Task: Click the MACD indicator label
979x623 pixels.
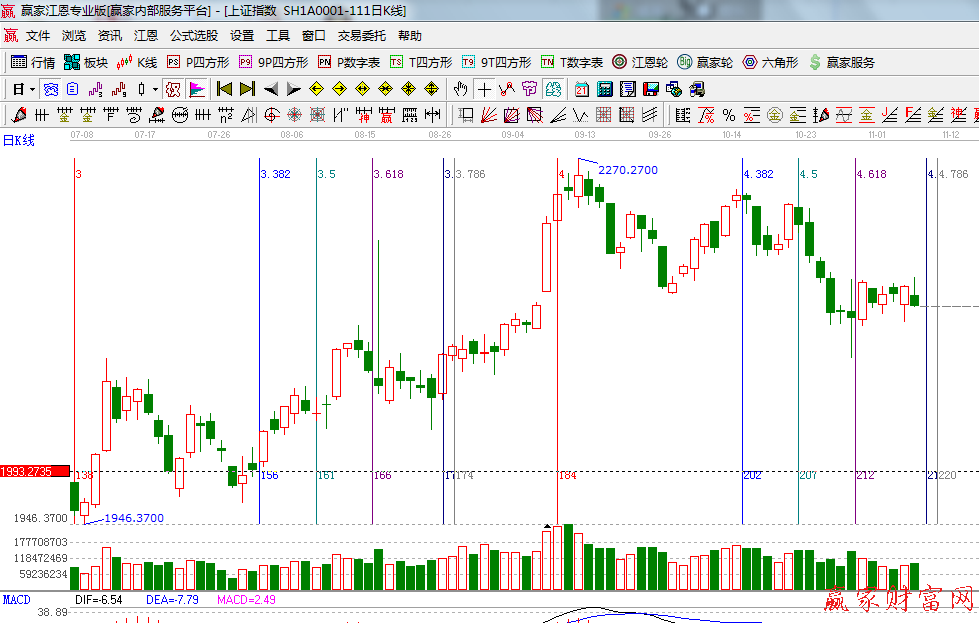Action: click(16, 600)
